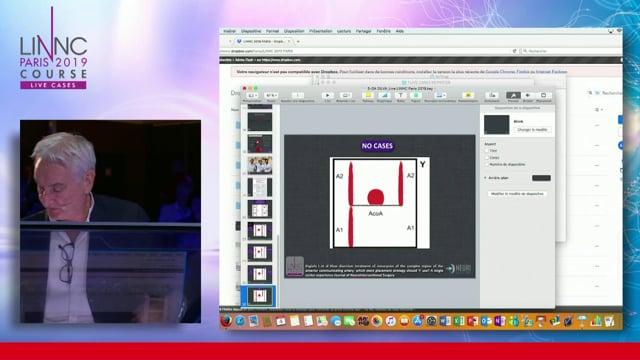Image resolution: width=640 pixels, height=360 pixels.
Task: Insert a shape using the Figure icon
Action: click(416, 96)
